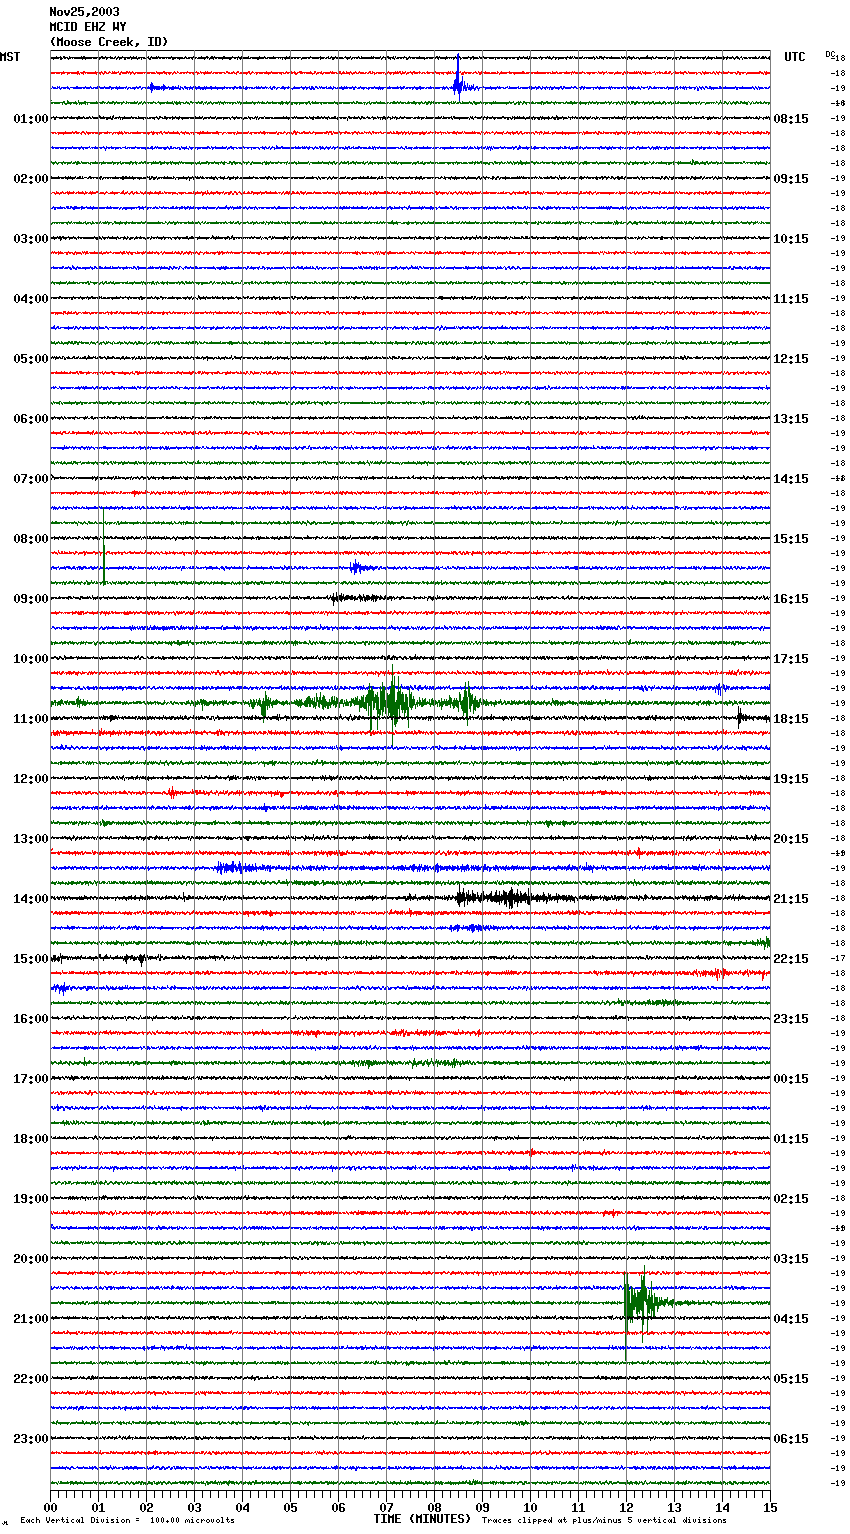Image resolution: width=850 pixels, height=1534 pixels.
Task: Click the 10:15 UTC time label
Action: [791, 239]
